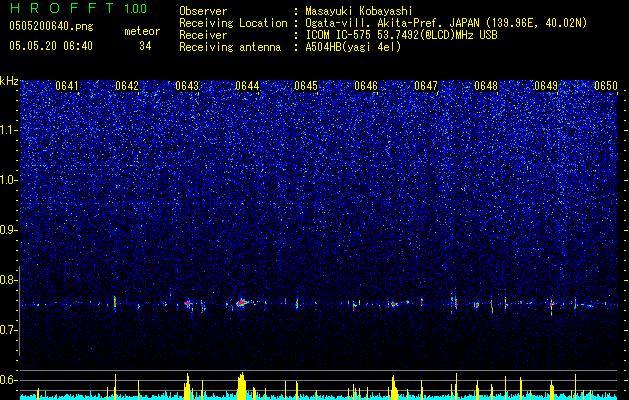Viewport: 629px width, 400px height.
Task: Click the 0.9 frequency axis label
Action: 8,230
